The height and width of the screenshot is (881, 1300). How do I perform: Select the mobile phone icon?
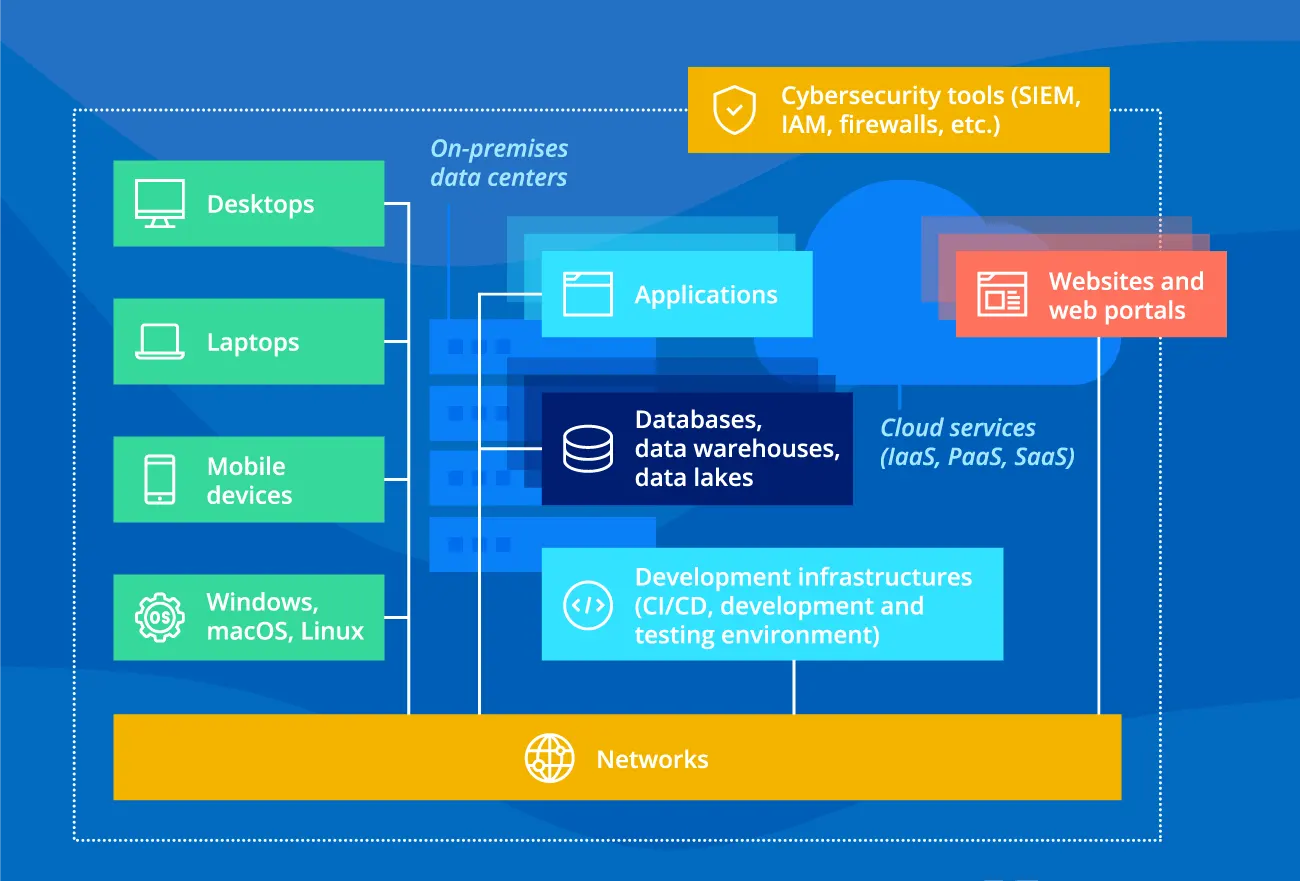click(160, 480)
